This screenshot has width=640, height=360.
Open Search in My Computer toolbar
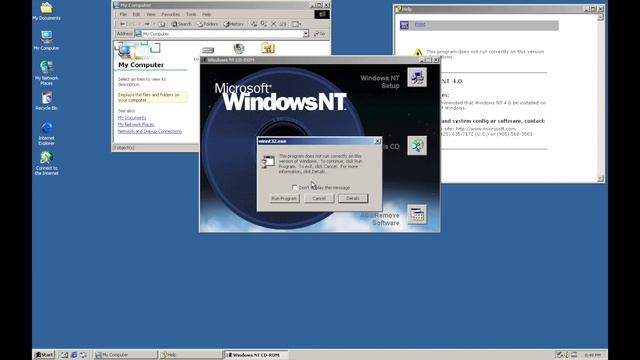click(182, 24)
